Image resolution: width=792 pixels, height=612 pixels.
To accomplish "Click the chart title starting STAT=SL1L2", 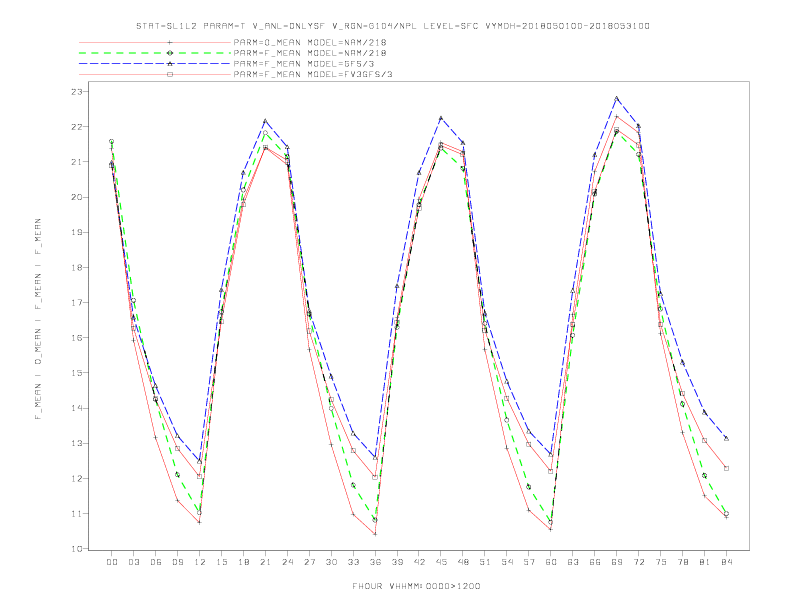I will coord(393,26).
